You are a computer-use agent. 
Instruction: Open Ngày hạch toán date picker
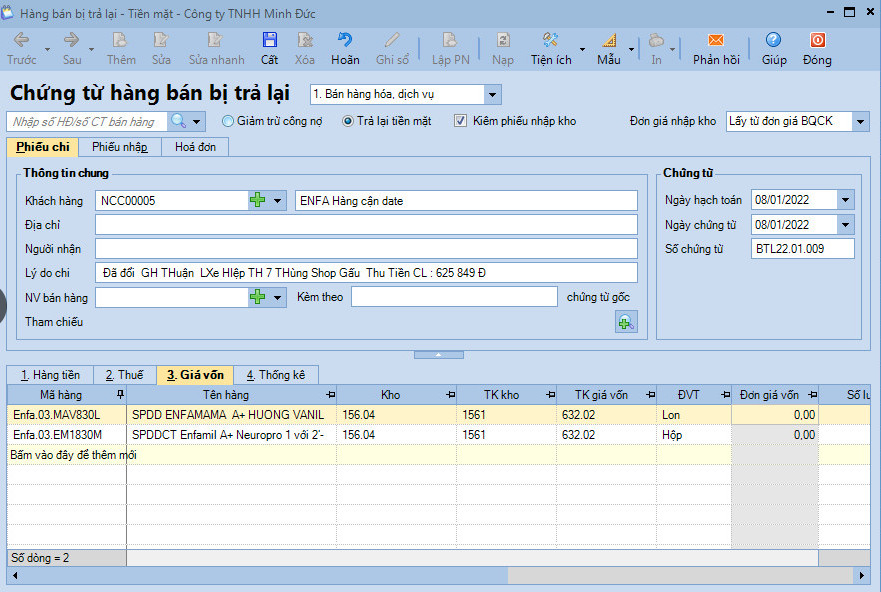tap(846, 200)
